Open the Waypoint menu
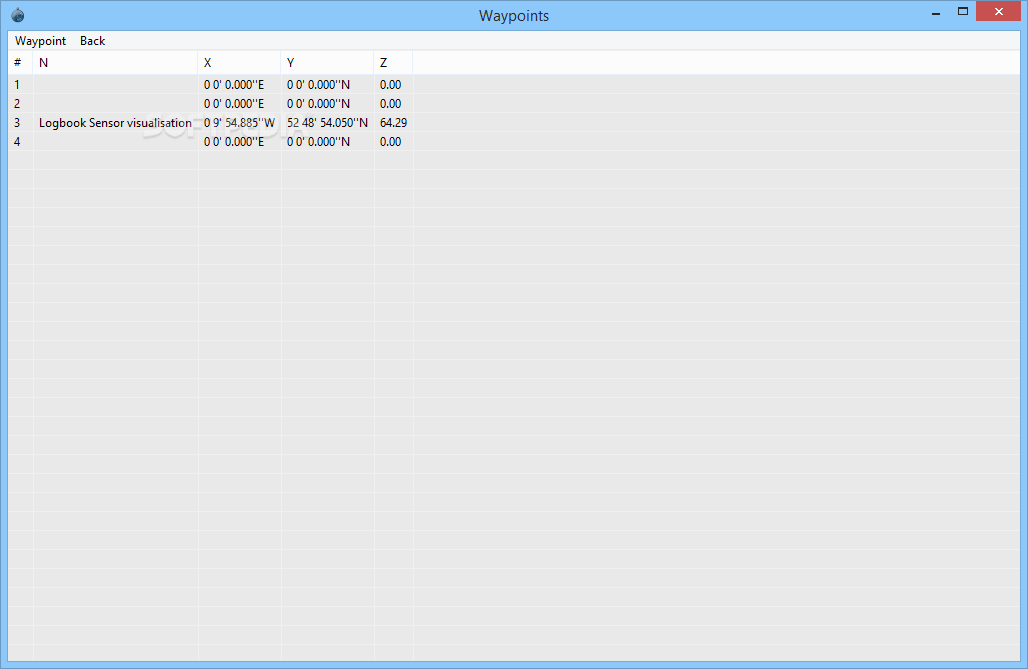Image resolution: width=1028 pixels, height=669 pixels. [x=41, y=41]
